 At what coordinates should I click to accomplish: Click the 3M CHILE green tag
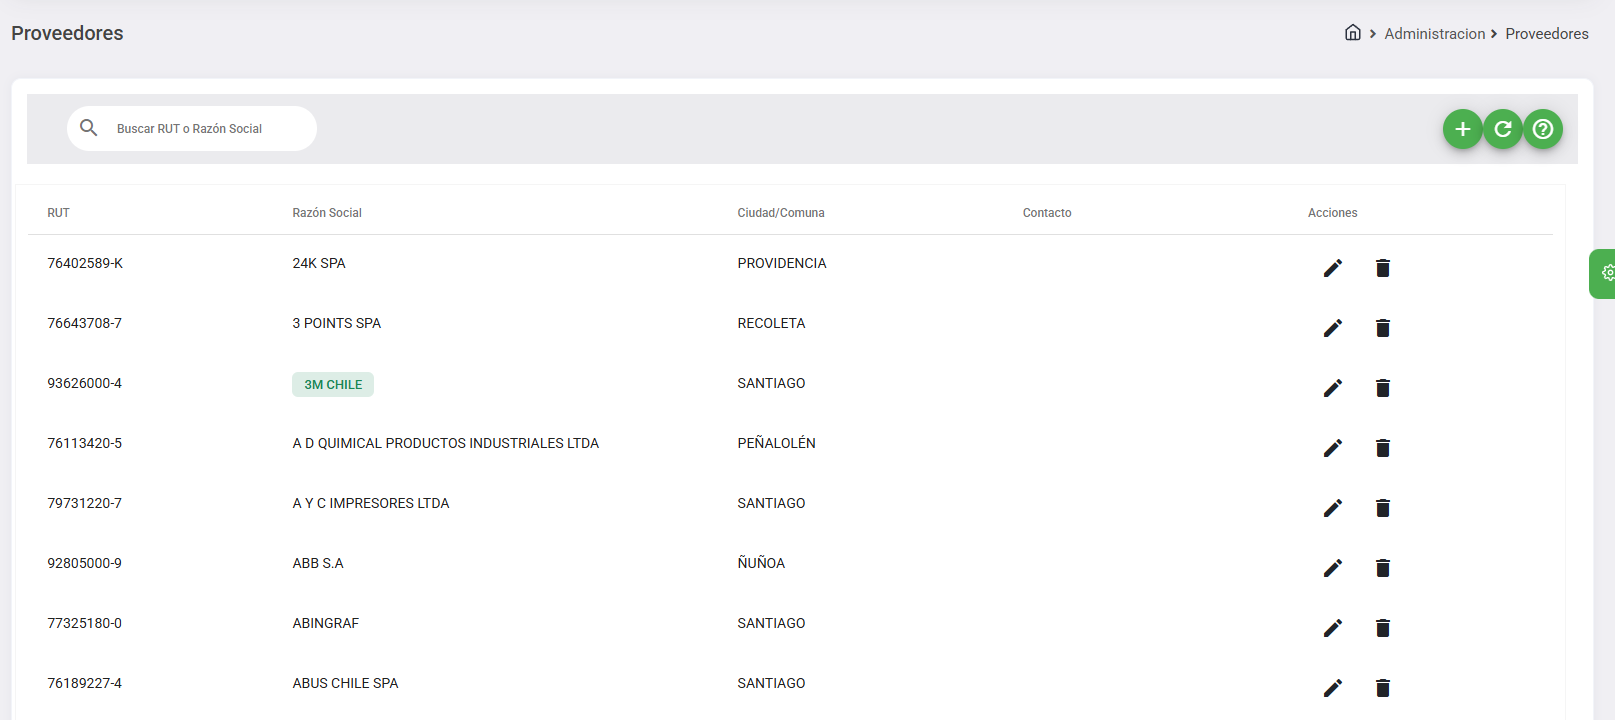coord(333,385)
